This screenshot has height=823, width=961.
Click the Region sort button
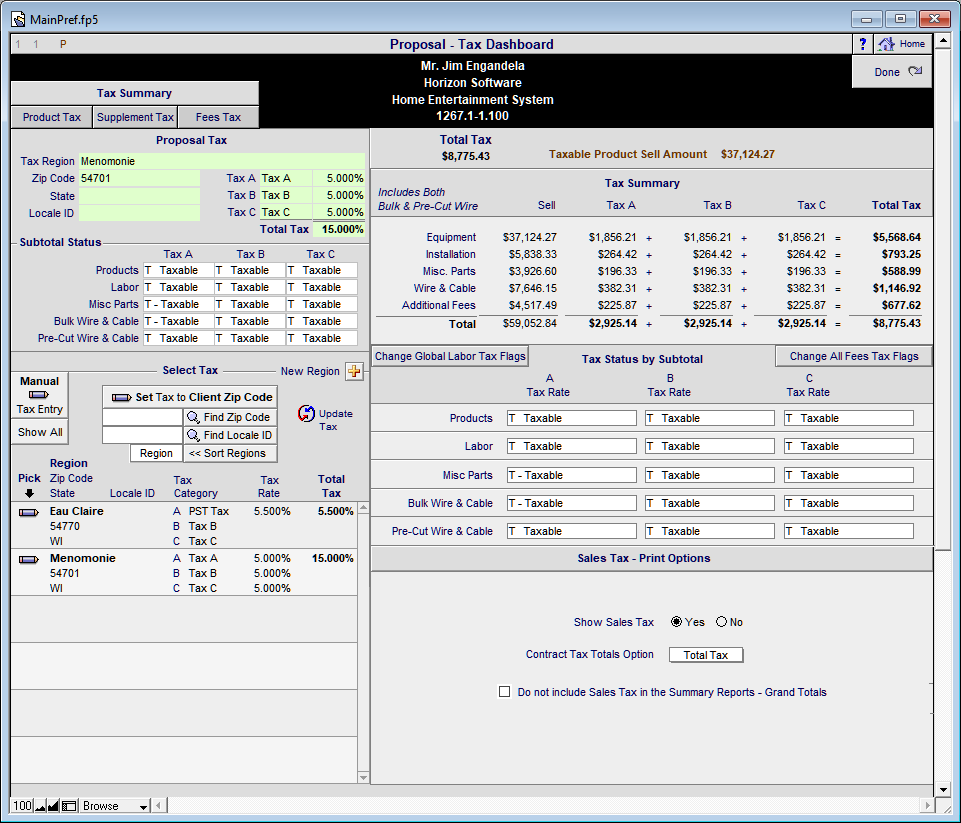[156, 453]
